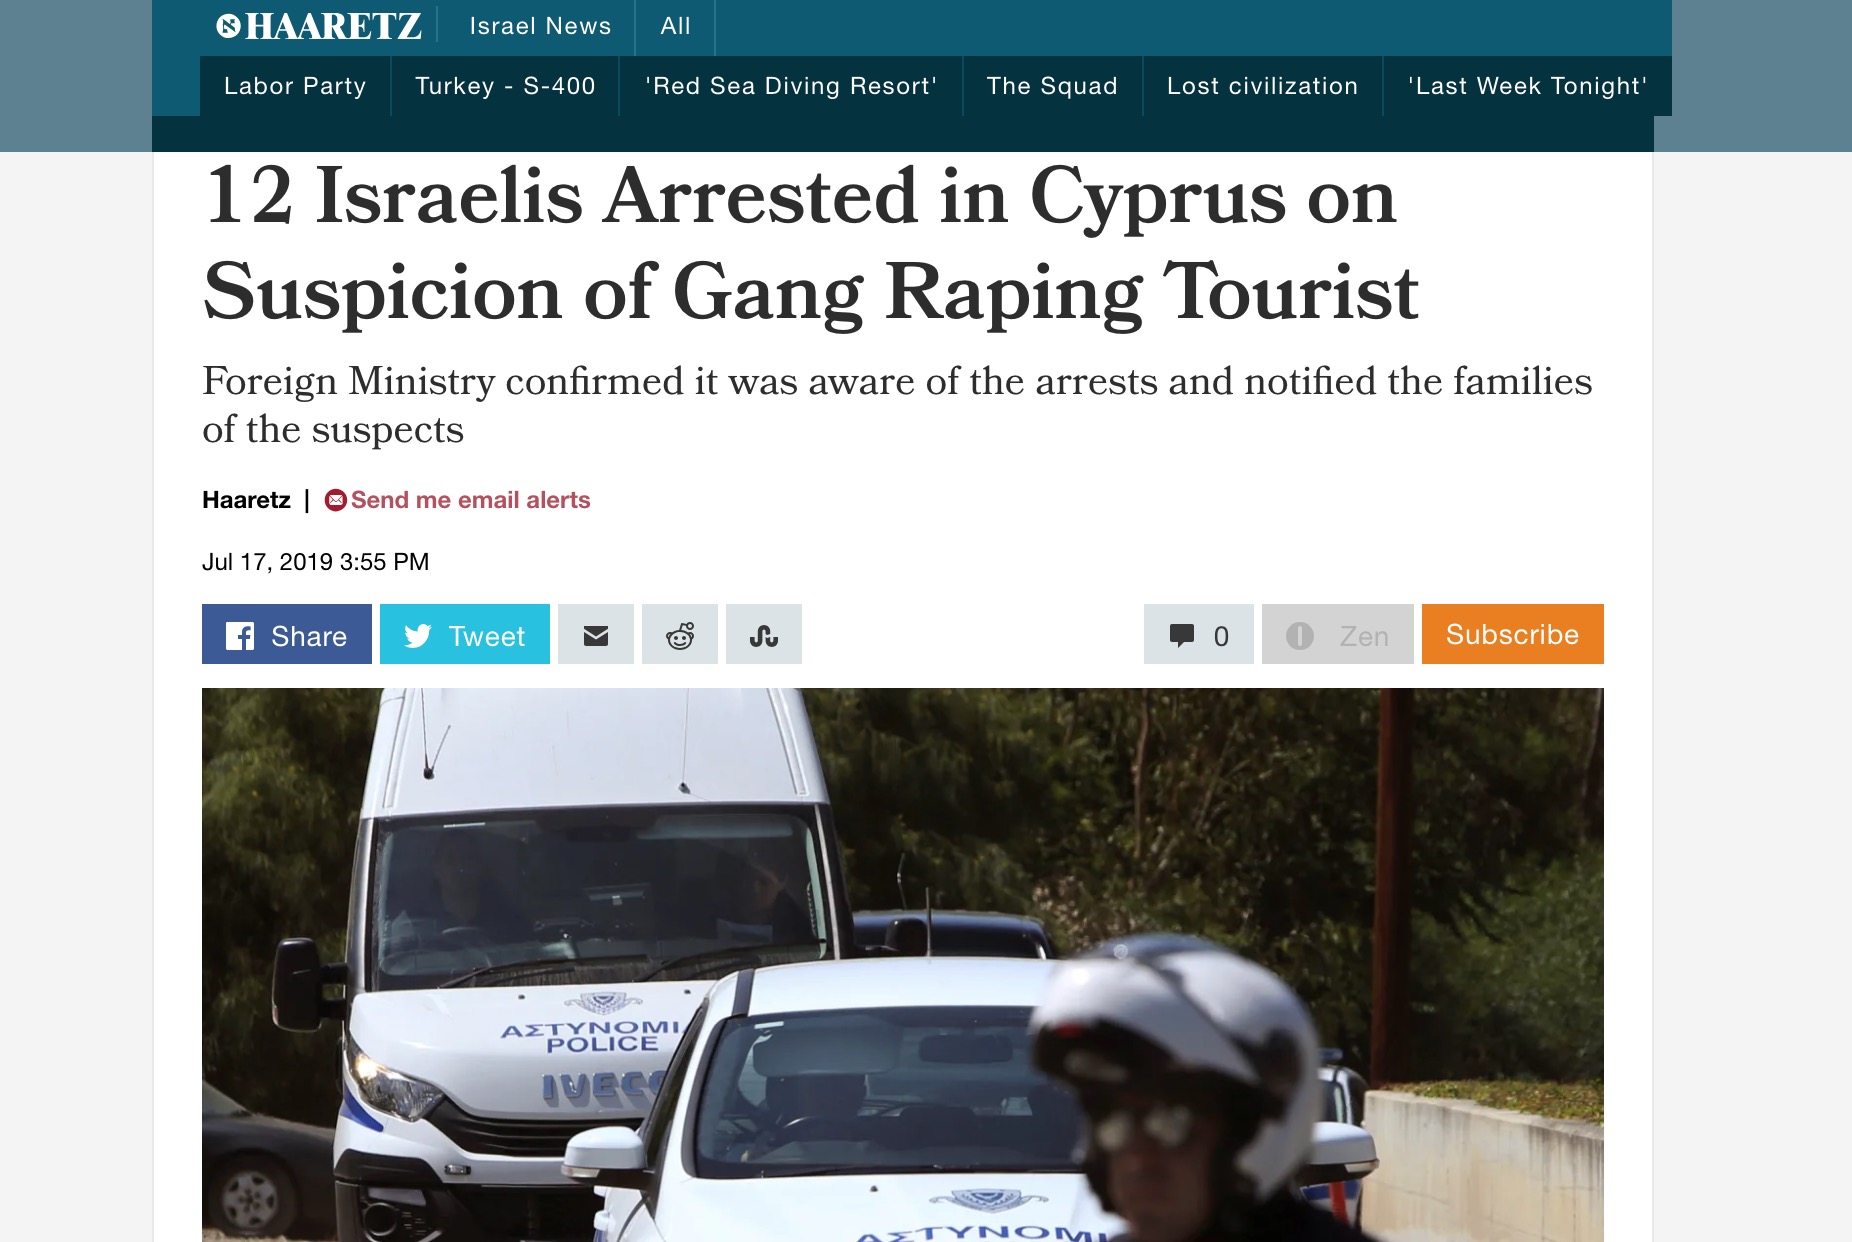Open Lost civilization topic

click(x=1263, y=86)
